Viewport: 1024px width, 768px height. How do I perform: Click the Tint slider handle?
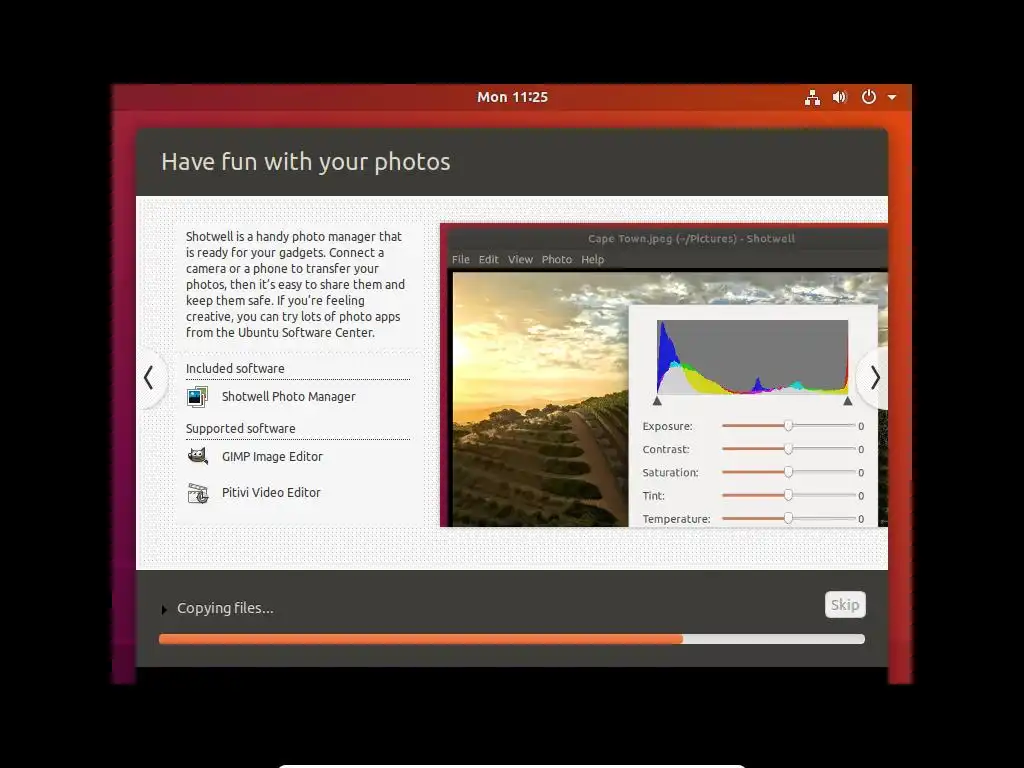[788, 496]
